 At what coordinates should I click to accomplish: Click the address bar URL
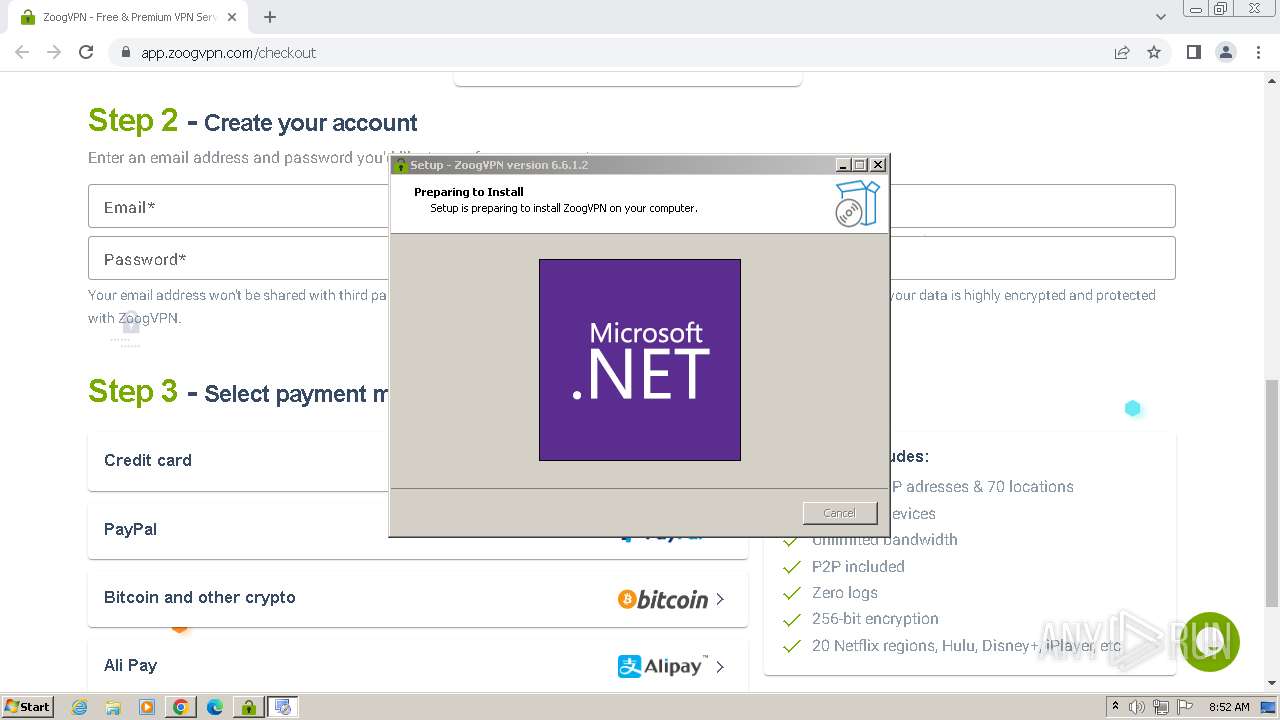pyautogui.click(x=228, y=53)
